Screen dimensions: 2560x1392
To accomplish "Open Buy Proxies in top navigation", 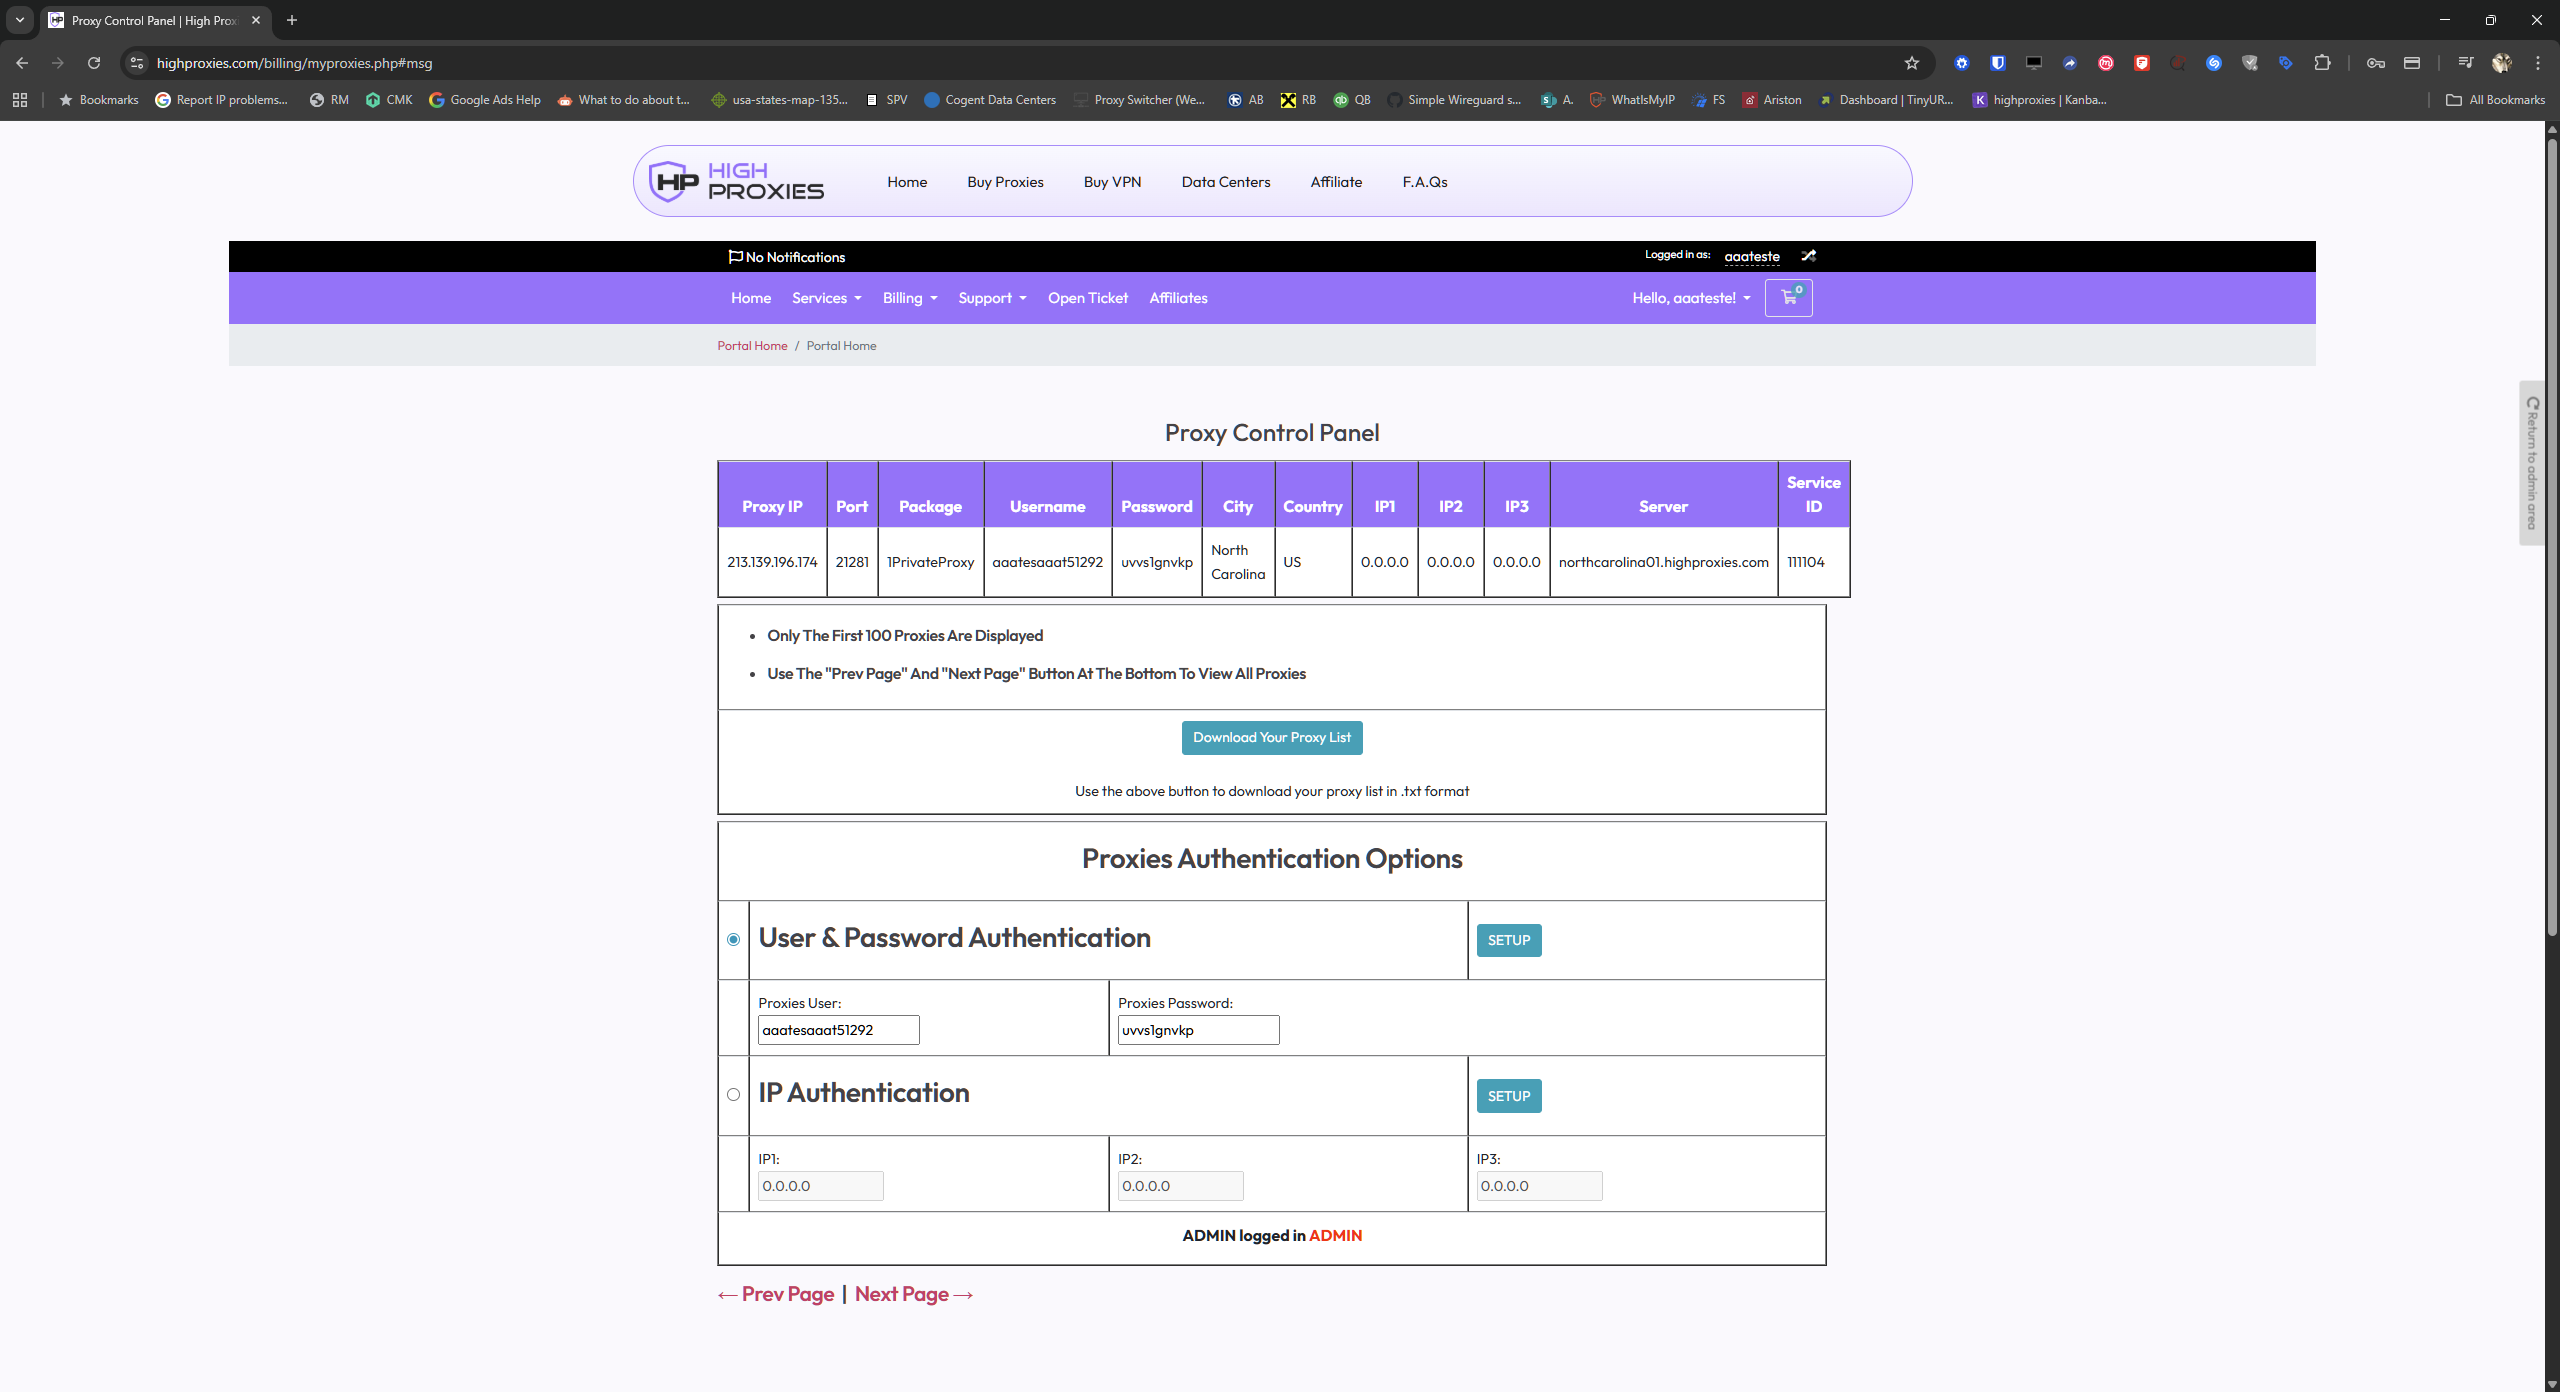I will pyautogui.click(x=1005, y=182).
